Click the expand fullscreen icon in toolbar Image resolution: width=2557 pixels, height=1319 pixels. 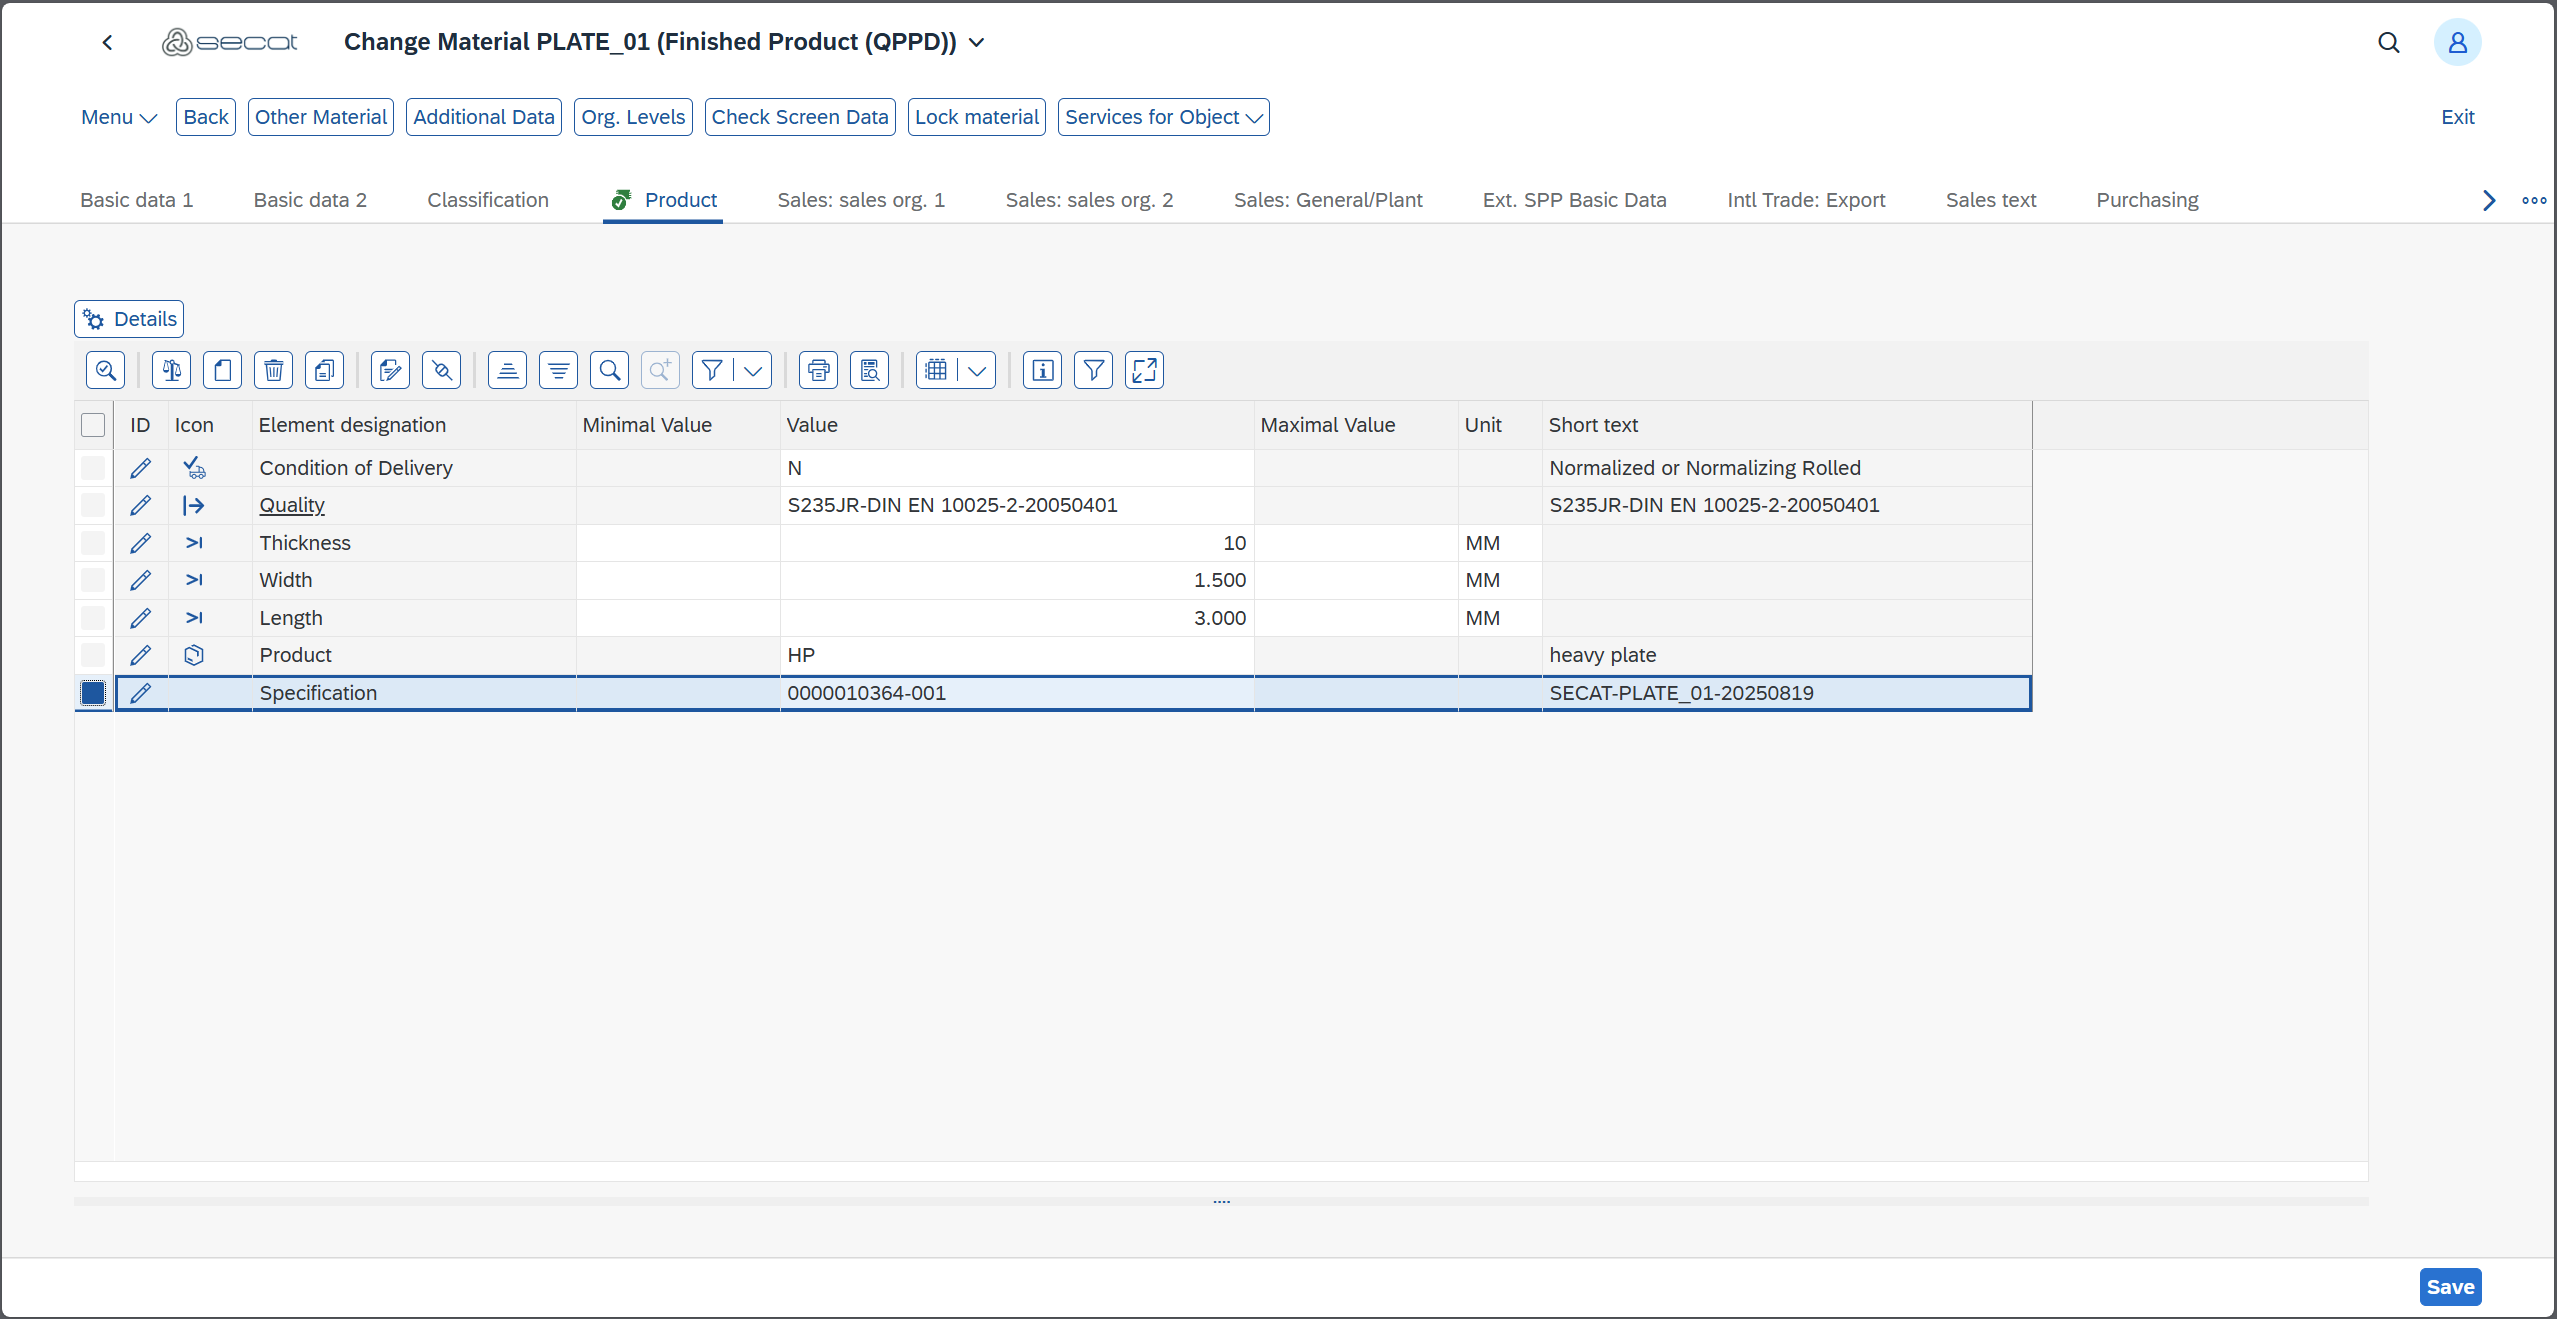pos(1144,371)
